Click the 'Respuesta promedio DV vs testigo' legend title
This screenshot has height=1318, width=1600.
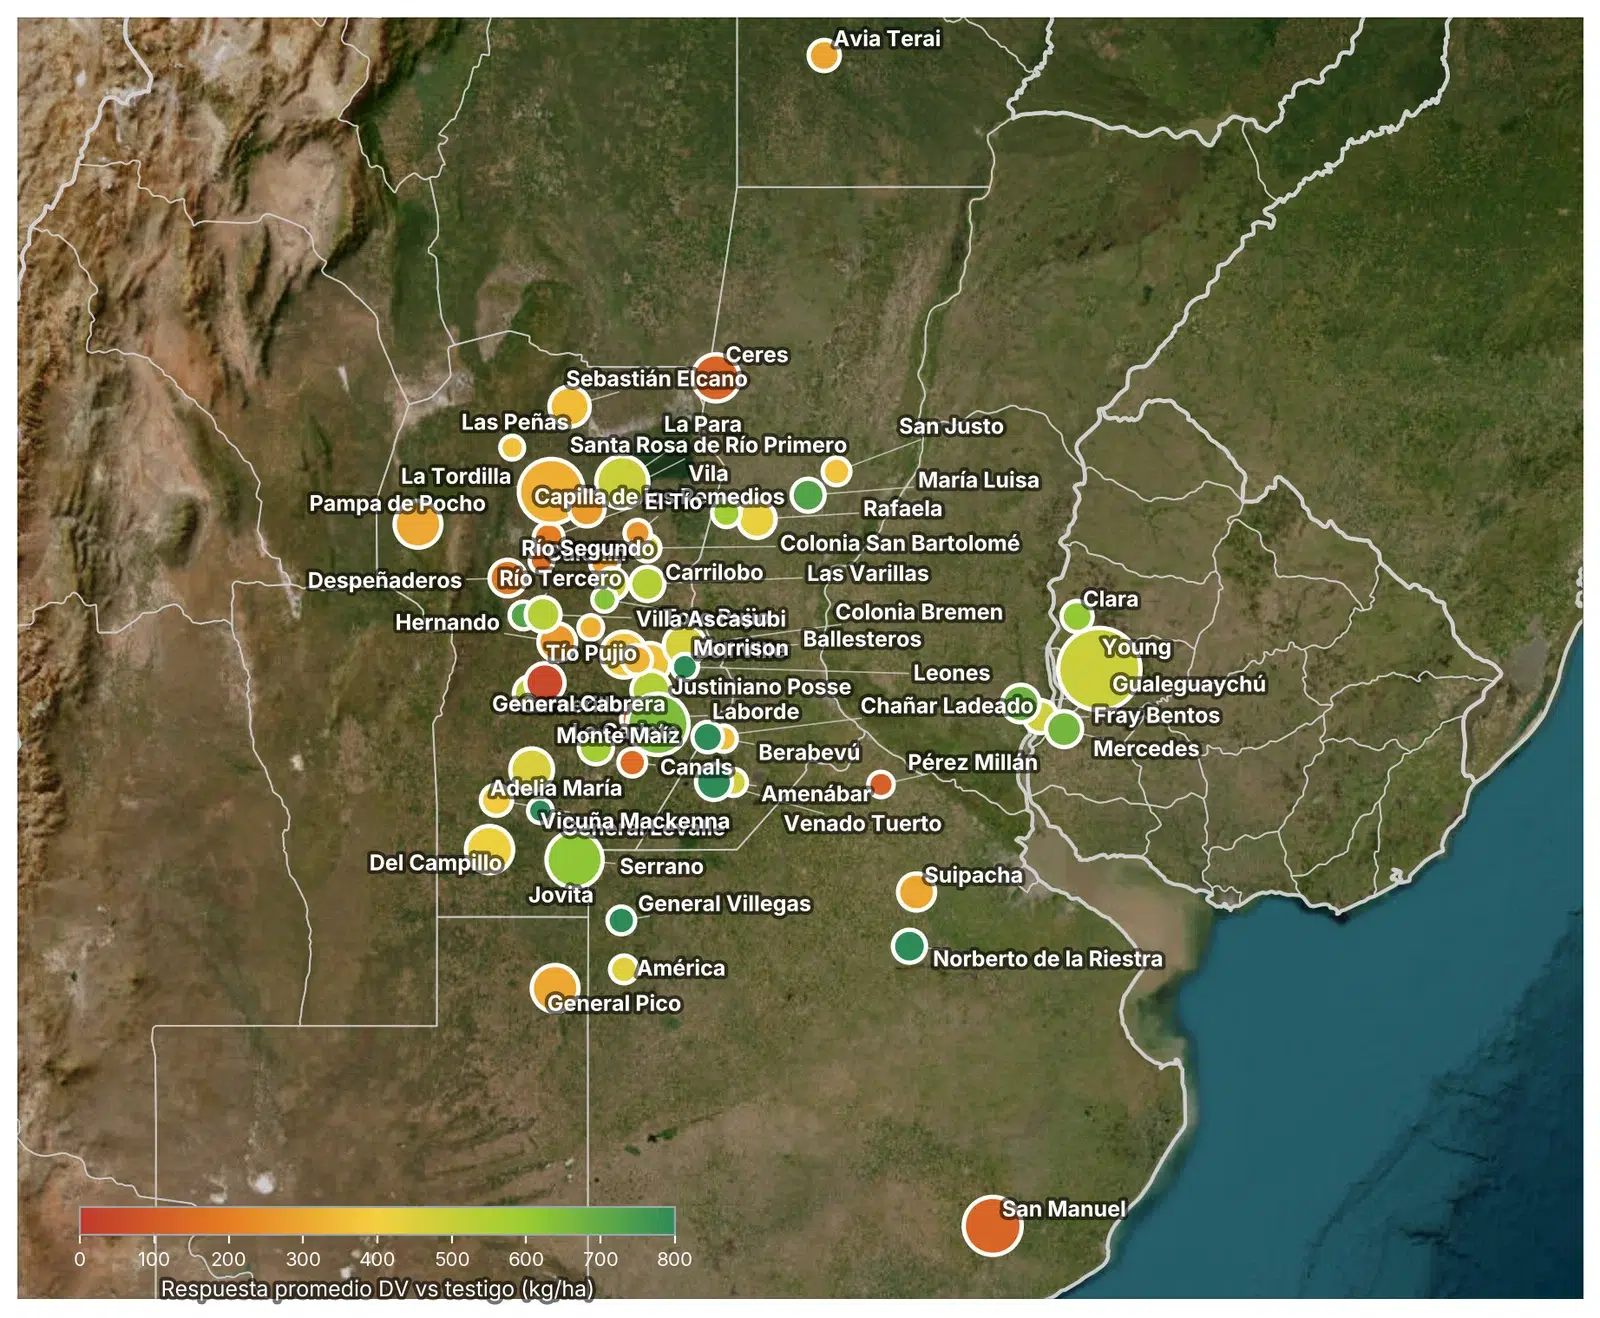(377, 1289)
